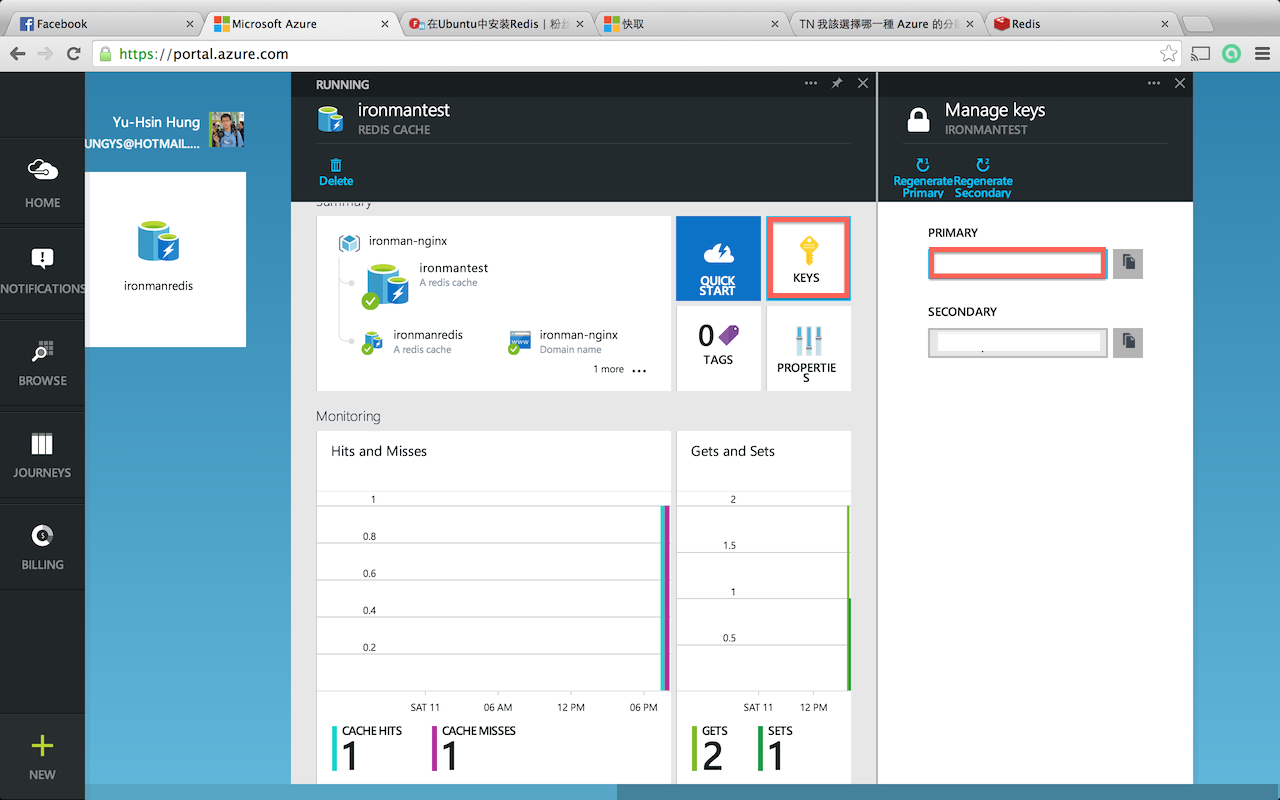Open the Chrome hamburger menu
The image size is (1280, 800).
1262,54
